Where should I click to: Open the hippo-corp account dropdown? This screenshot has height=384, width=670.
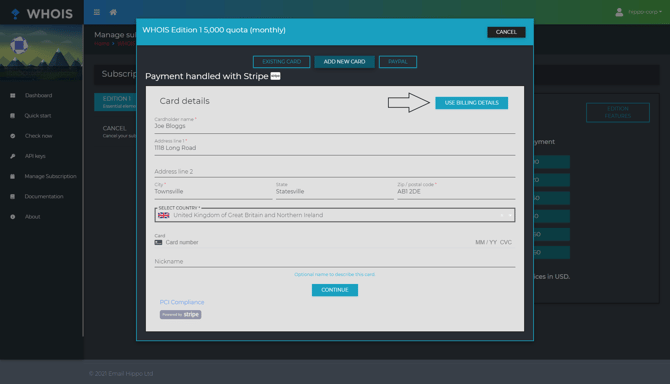point(644,12)
